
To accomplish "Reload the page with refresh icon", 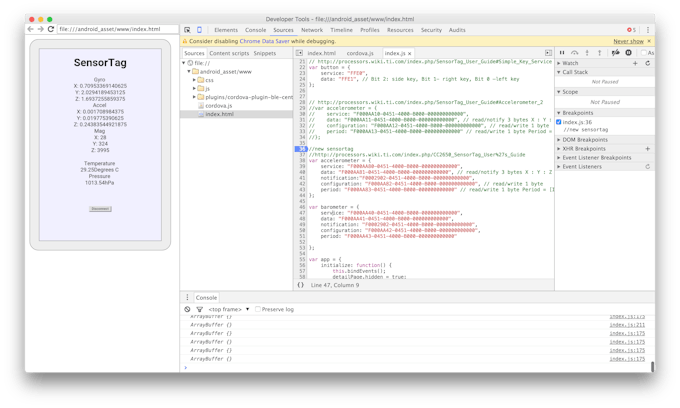I will [x=51, y=29].
